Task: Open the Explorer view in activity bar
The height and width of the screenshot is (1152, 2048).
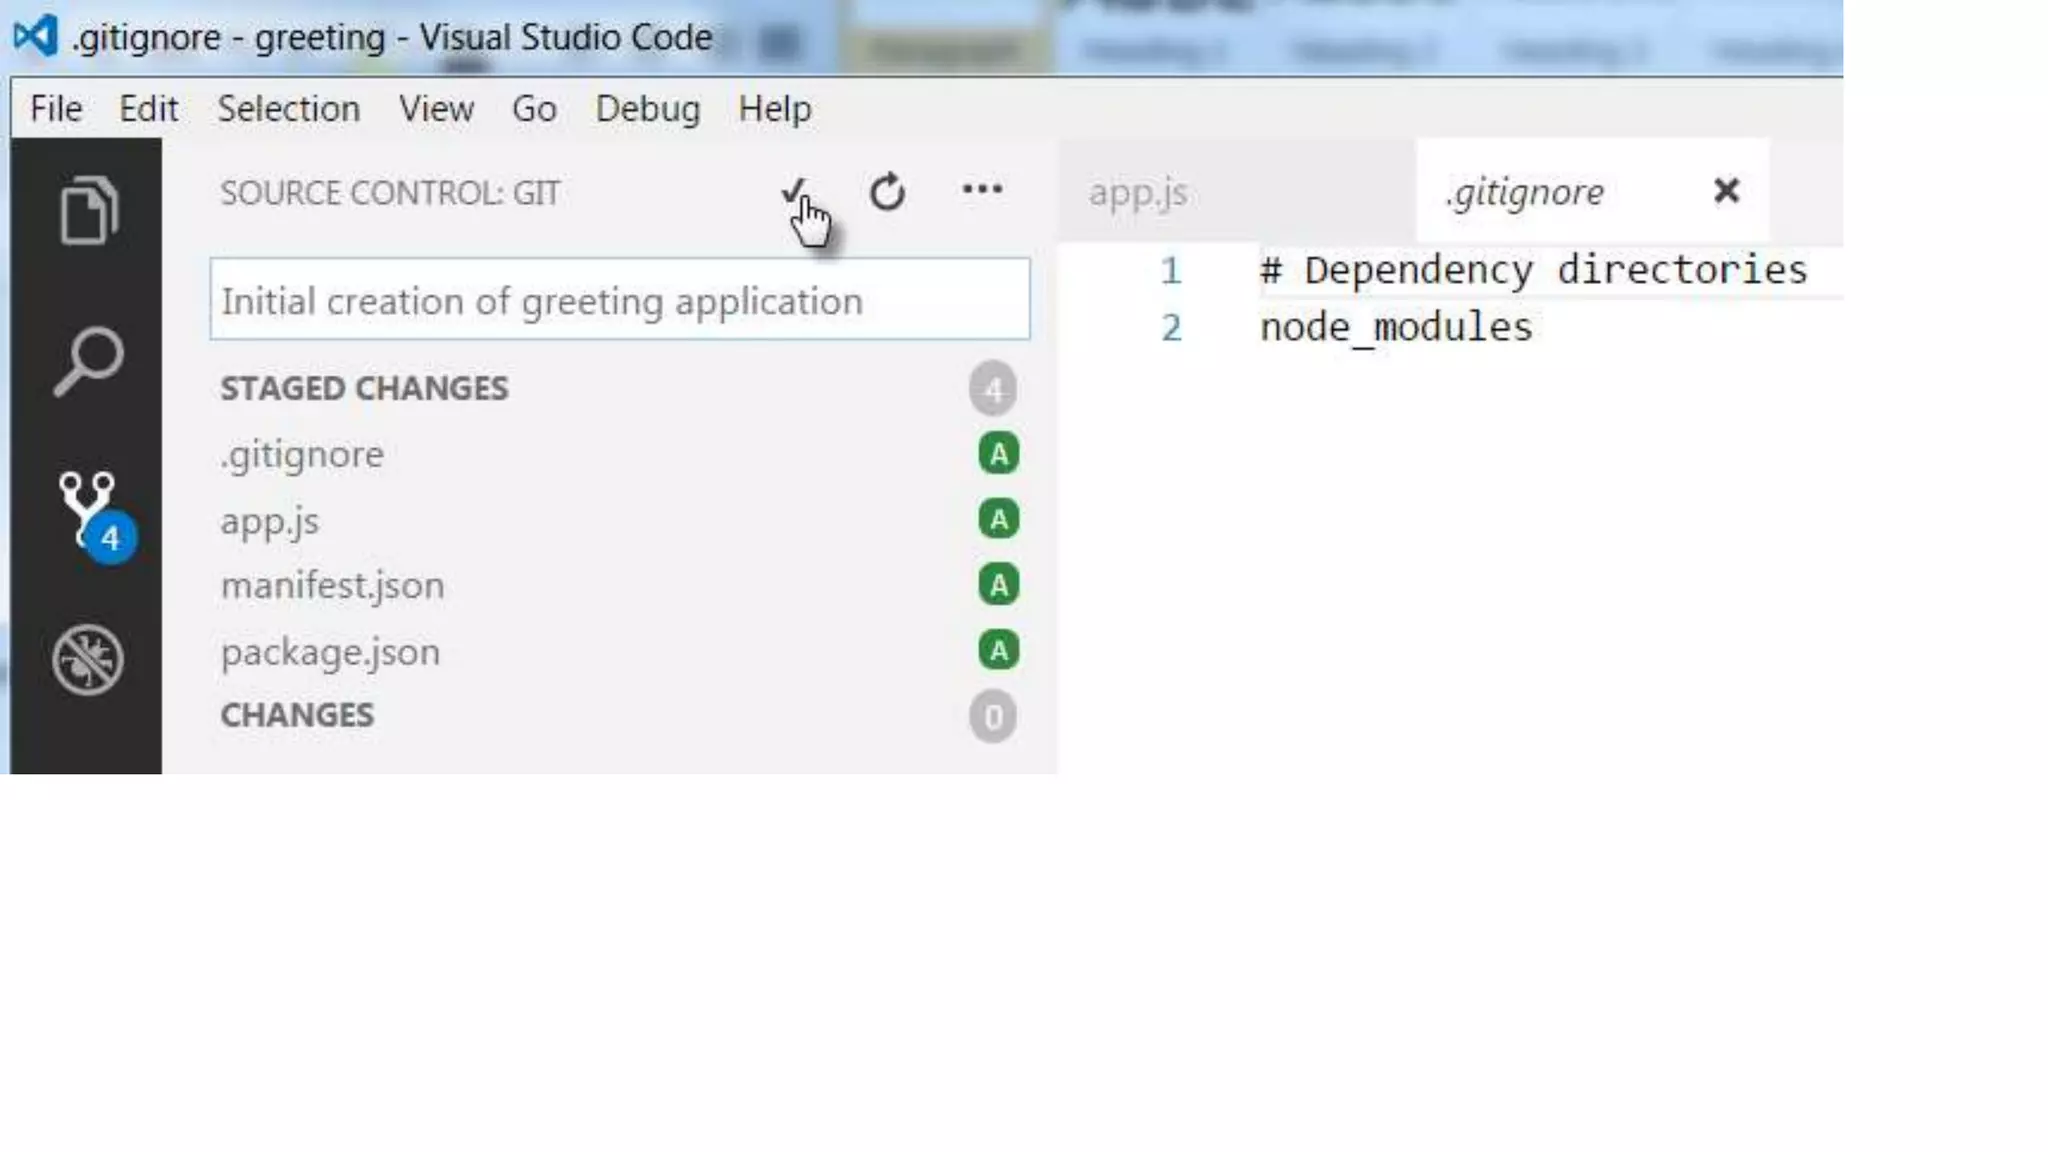Action: (88, 211)
